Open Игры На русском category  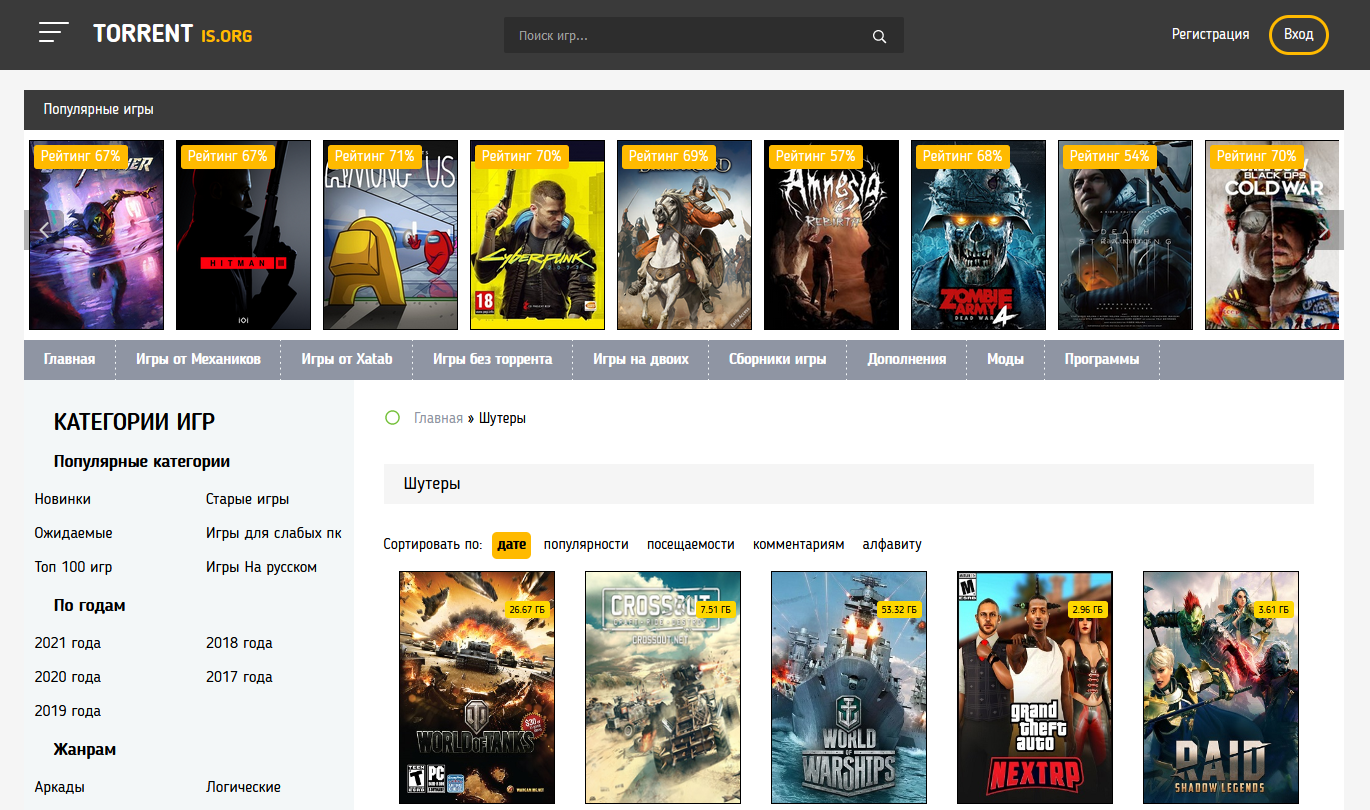click(x=261, y=567)
